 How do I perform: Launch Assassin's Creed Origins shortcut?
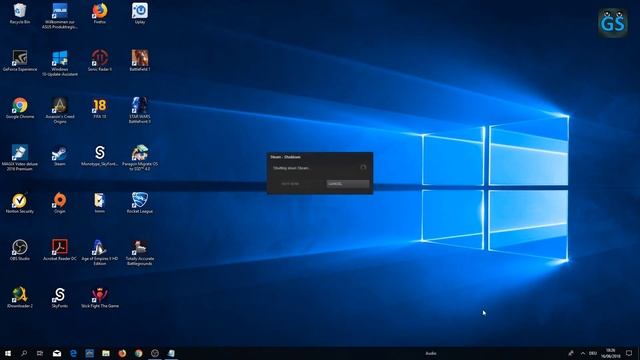pyautogui.click(x=60, y=110)
